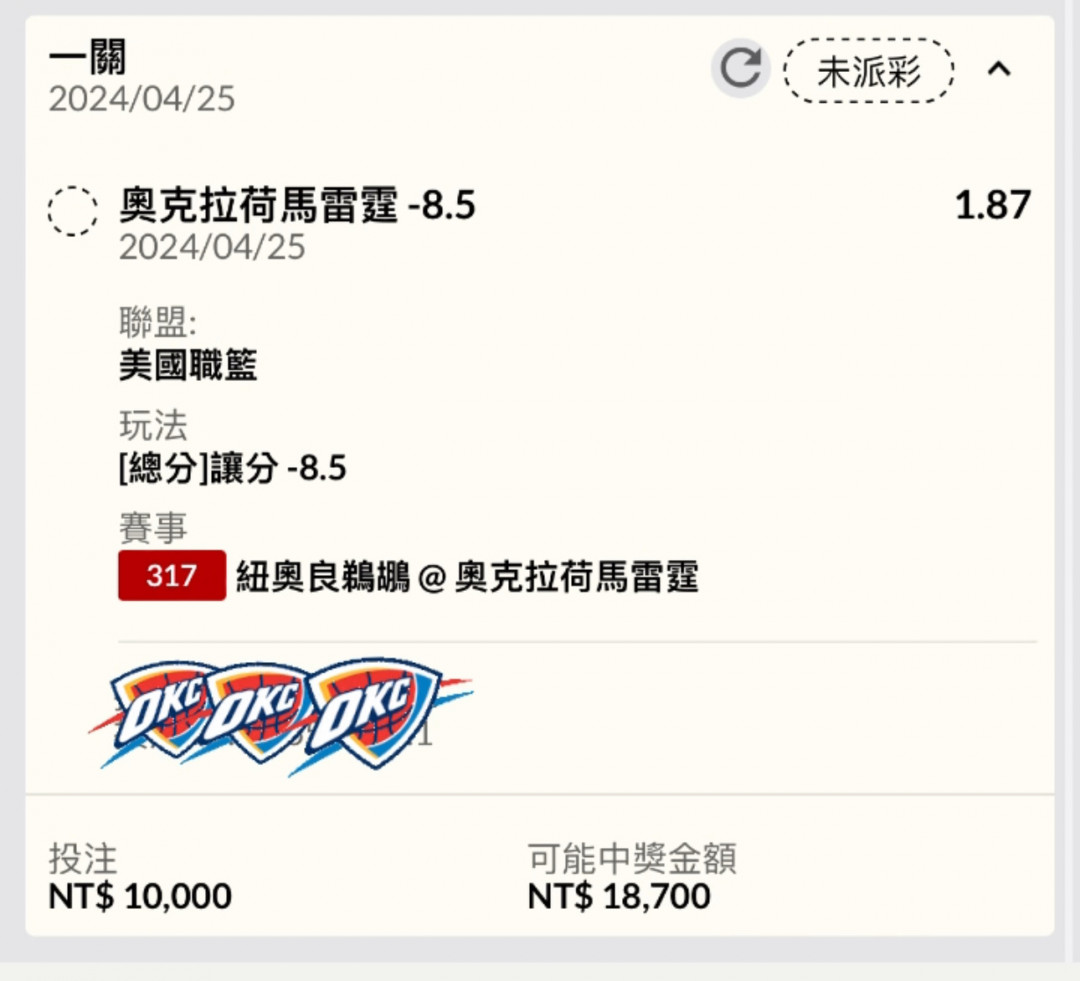Click the 2024/04/25 date below the selection title

coord(212,247)
